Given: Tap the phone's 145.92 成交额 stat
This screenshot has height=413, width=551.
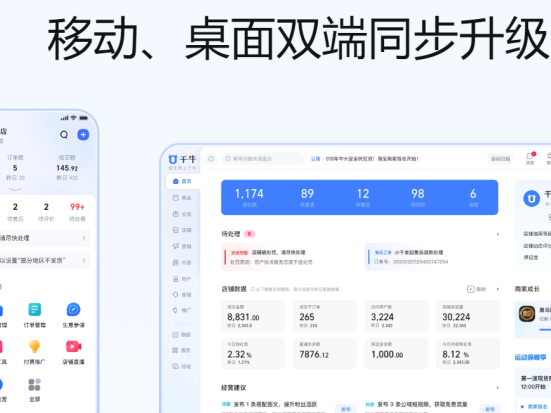Looking at the screenshot, I should coord(67,168).
